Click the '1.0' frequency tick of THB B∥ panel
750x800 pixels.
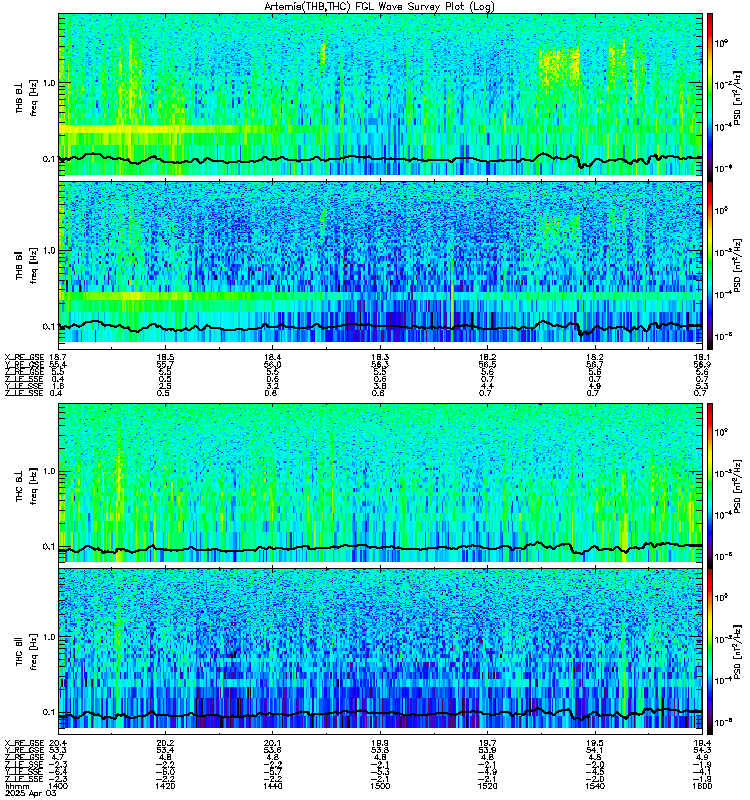click(49, 251)
